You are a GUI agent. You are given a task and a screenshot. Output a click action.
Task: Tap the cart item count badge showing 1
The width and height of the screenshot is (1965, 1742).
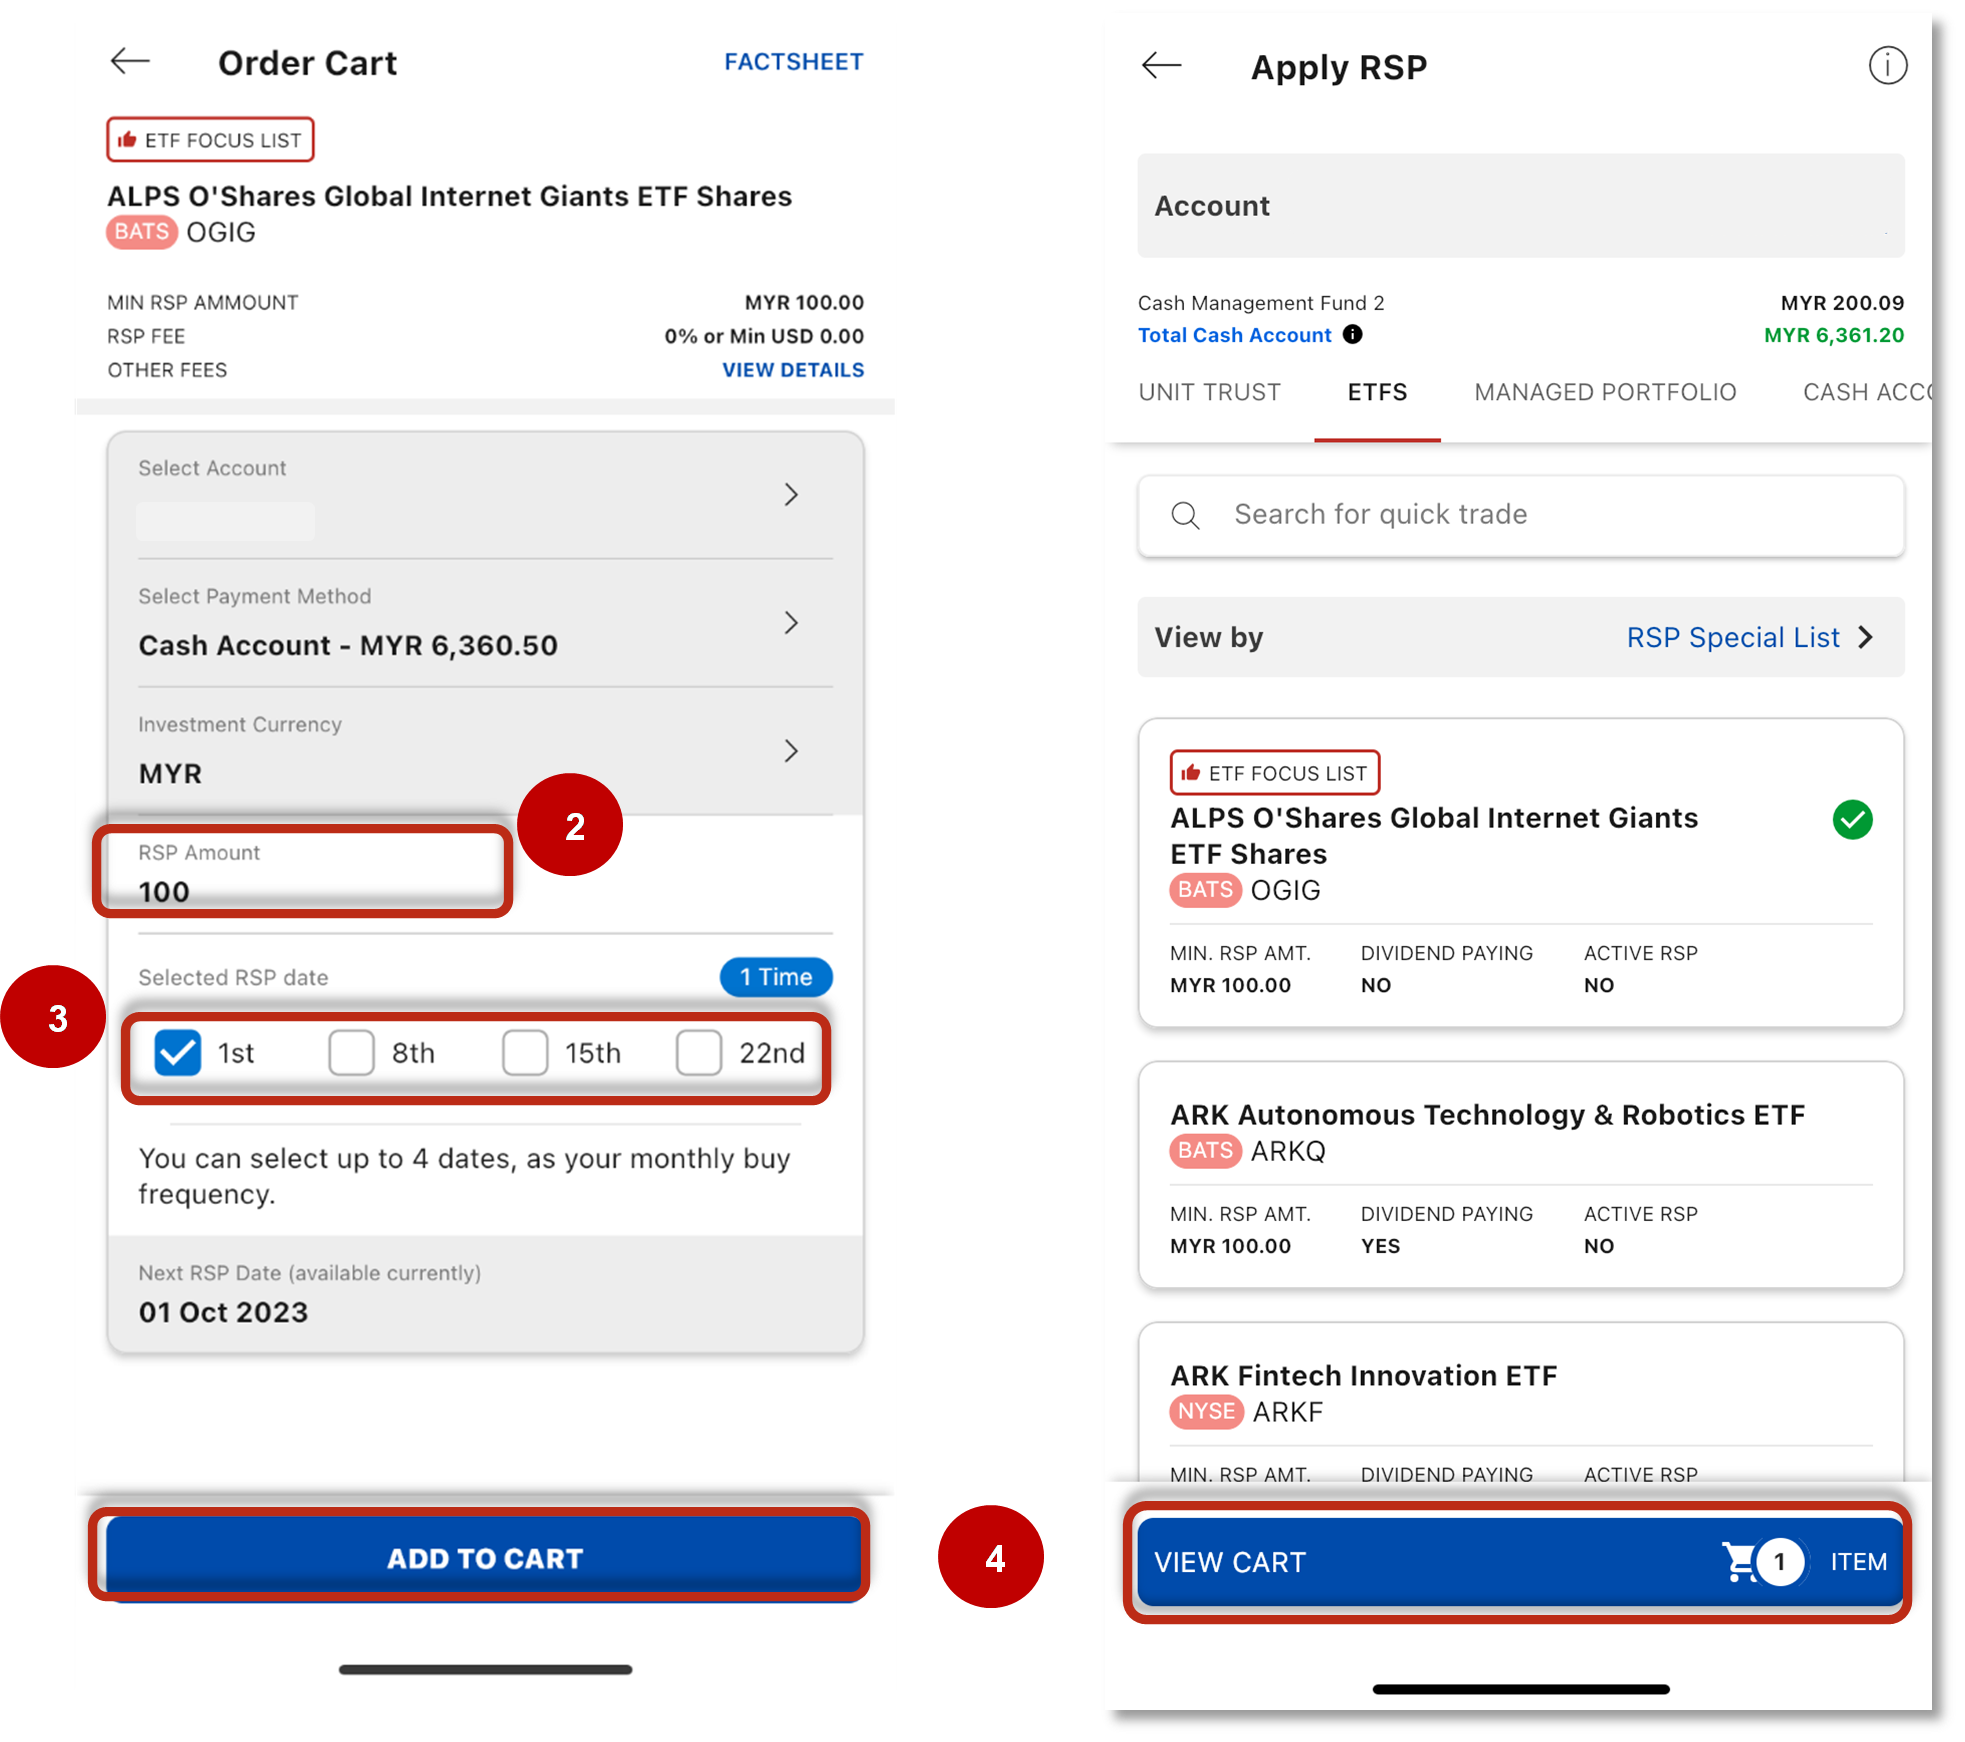pyautogui.click(x=1779, y=1562)
